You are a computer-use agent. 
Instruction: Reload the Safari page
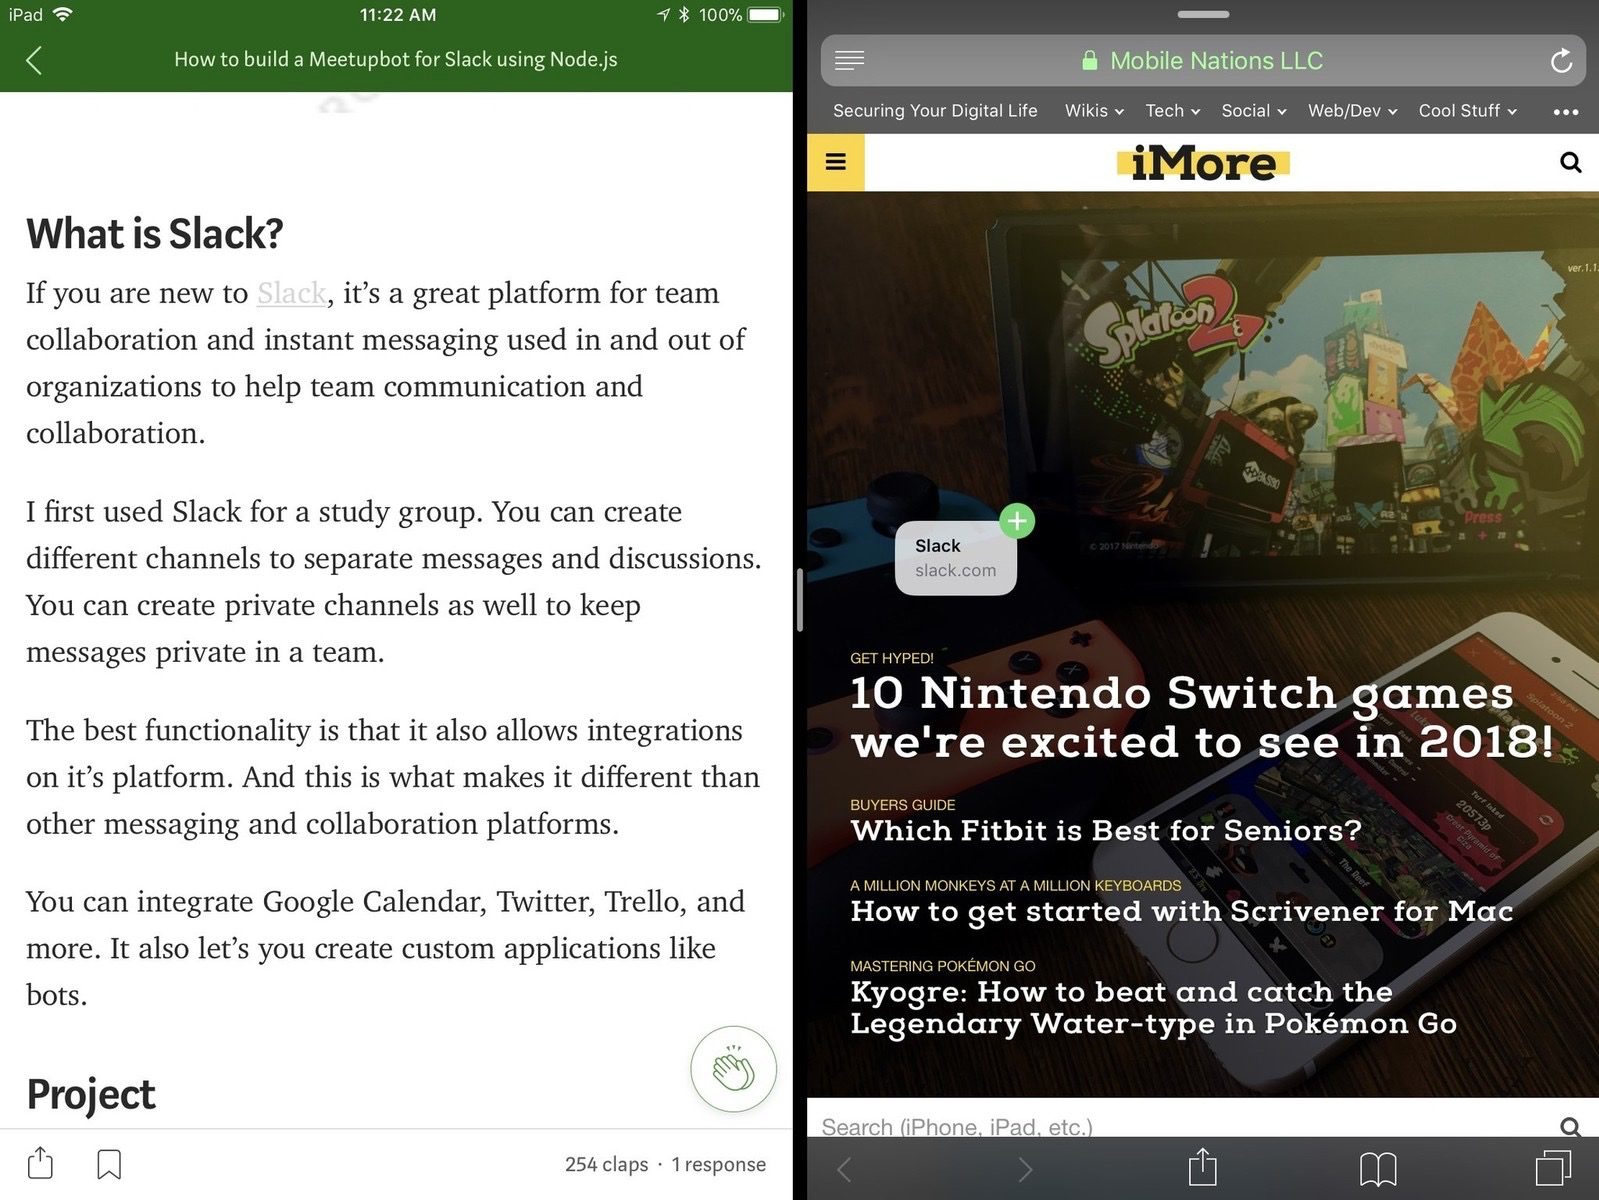[1560, 61]
